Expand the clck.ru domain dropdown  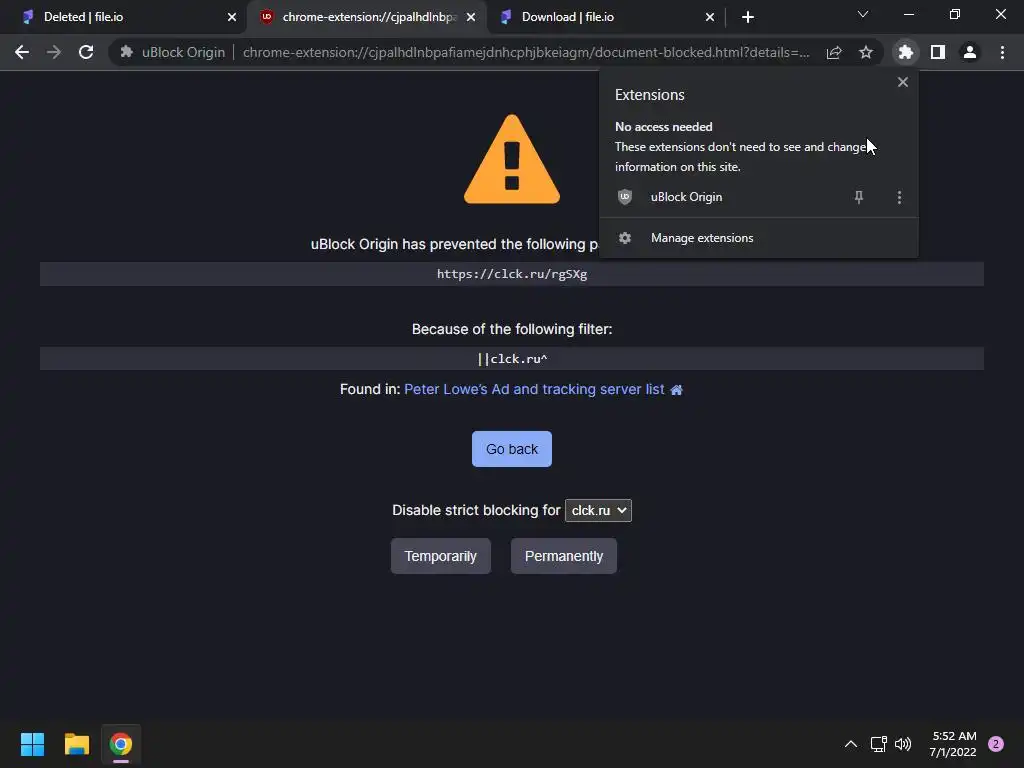tap(598, 511)
